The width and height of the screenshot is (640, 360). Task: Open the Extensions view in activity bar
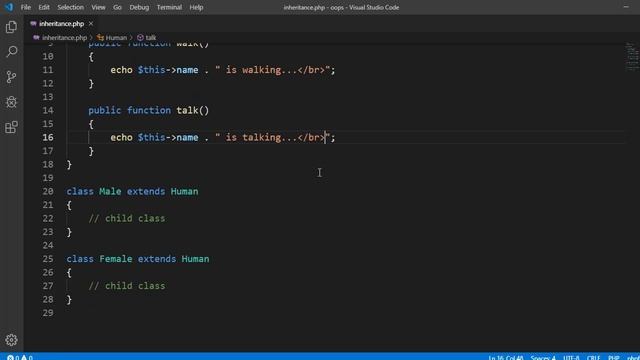pyautogui.click(x=11, y=127)
